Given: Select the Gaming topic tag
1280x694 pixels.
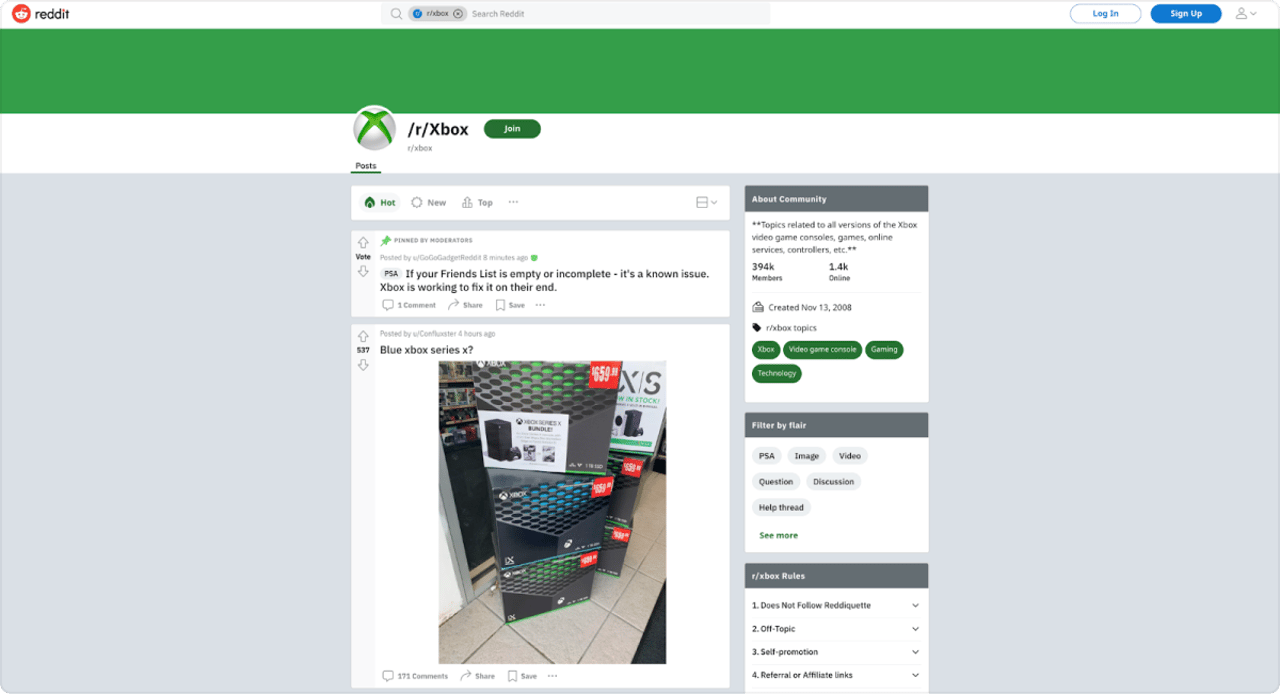Looking at the screenshot, I should pyautogui.click(x=884, y=349).
